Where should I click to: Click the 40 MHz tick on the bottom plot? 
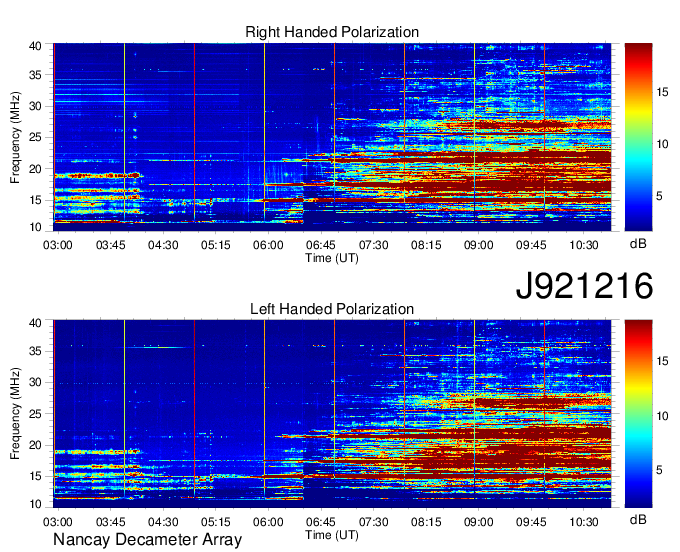pos(35,323)
